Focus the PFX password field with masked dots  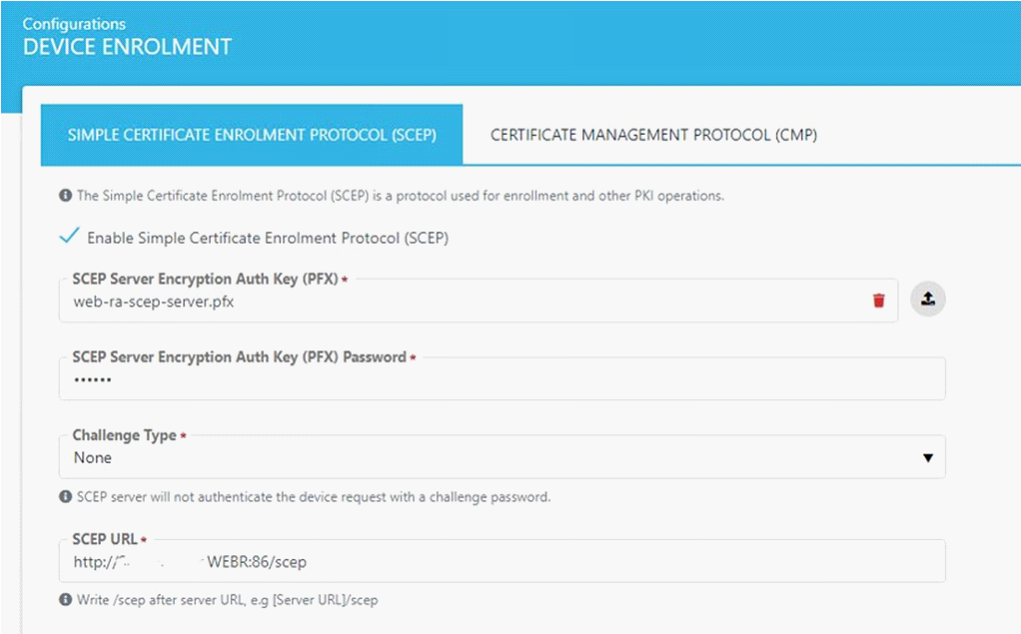click(x=500, y=380)
